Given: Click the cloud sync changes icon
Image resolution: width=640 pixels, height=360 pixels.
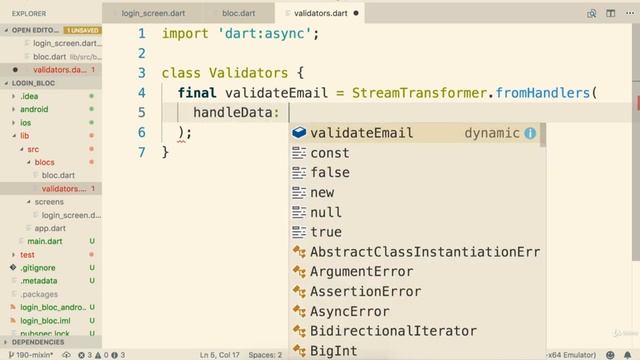Looking at the screenshot, I should 66,355.
